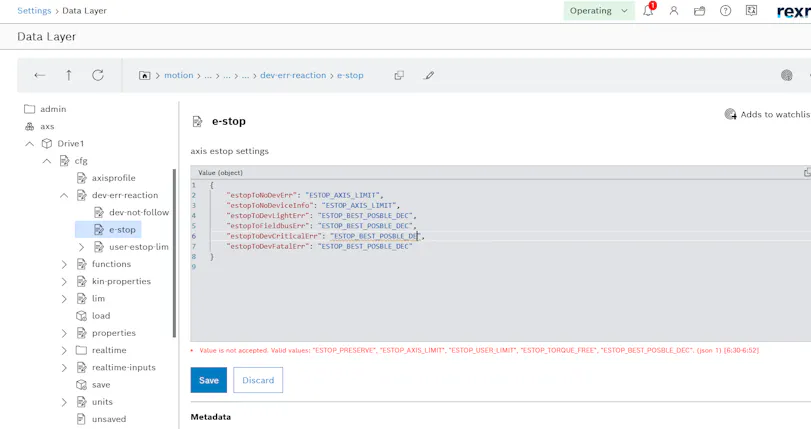Click the e-stop heading document icon
This screenshot has height=429, width=811.
pos(197,122)
